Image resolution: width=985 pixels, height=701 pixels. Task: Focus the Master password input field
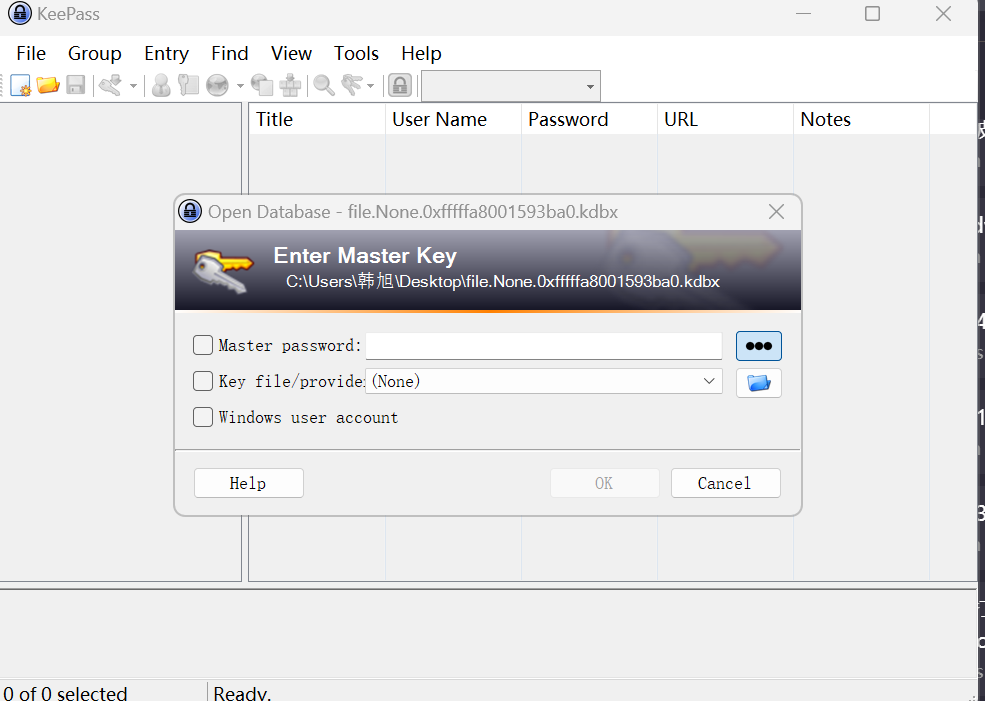pyautogui.click(x=543, y=346)
